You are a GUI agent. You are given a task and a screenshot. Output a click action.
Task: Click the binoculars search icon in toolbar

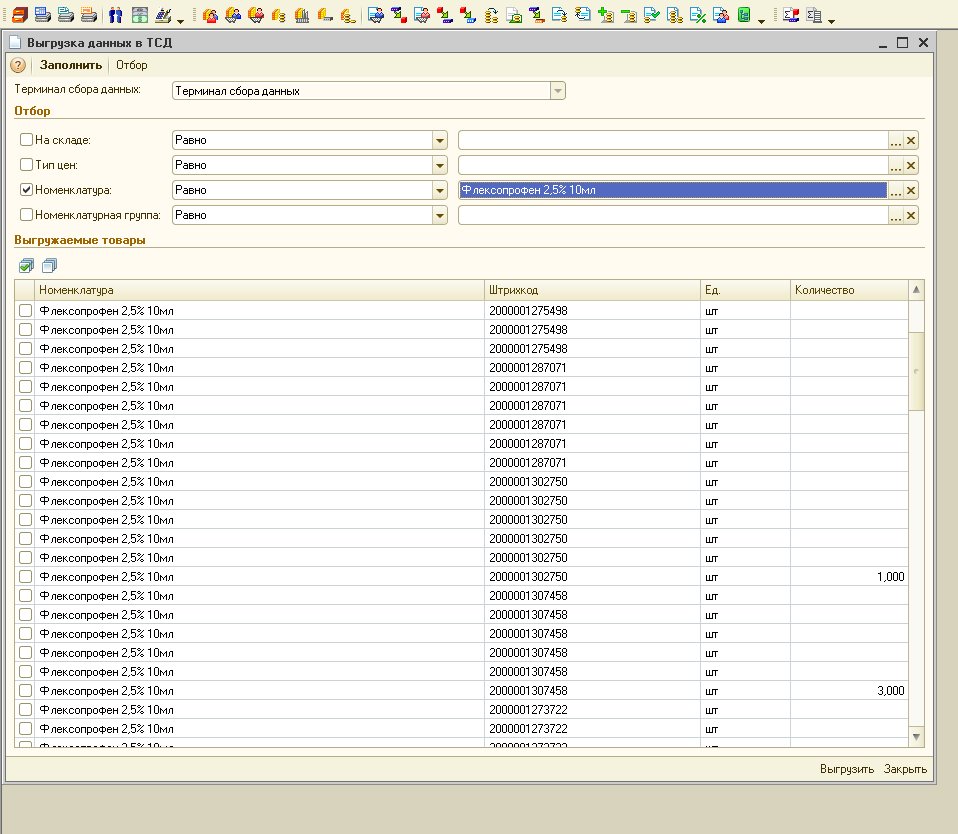click(x=115, y=16)
